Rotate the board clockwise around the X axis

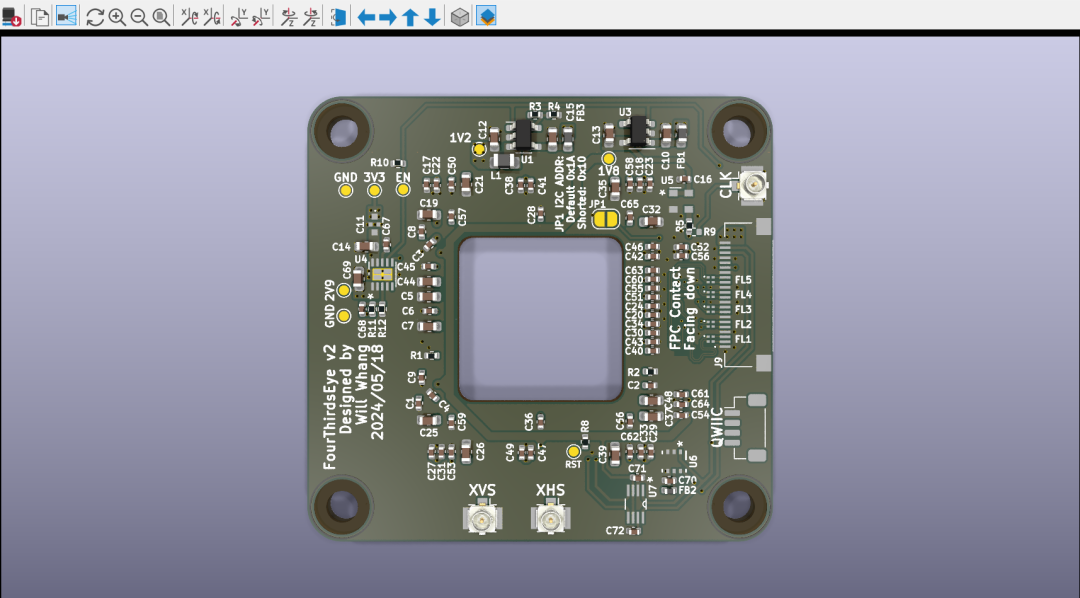pos(189,17)
